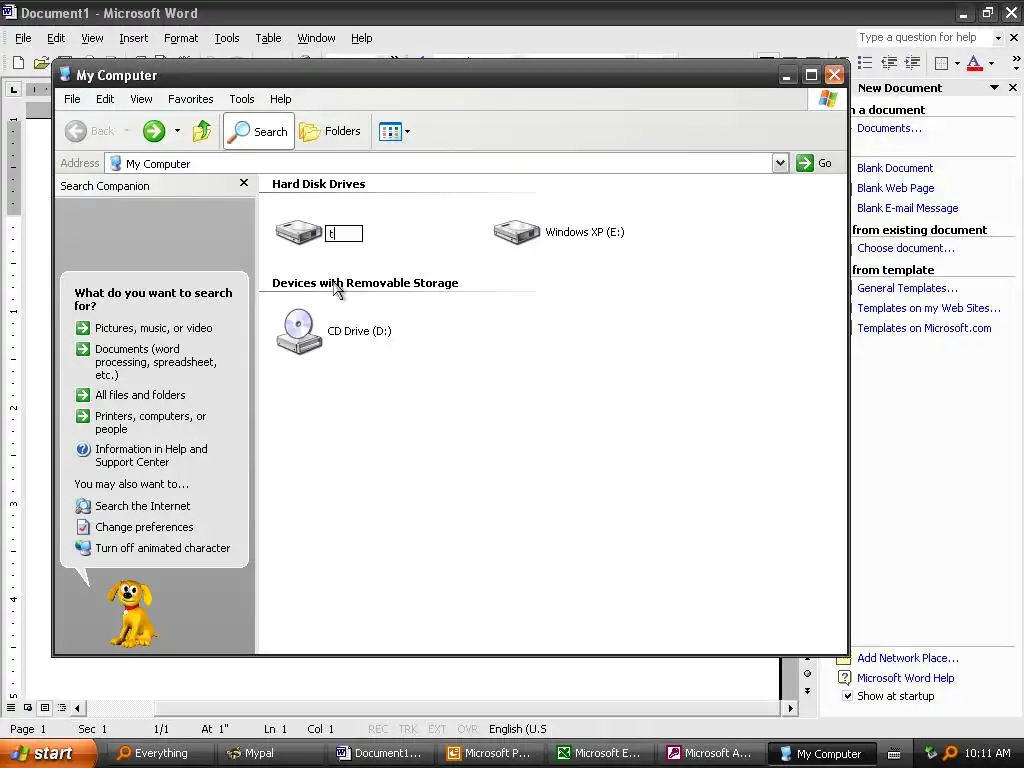
Task: Click Choose document... link
Action: click(x=906, y=248)
